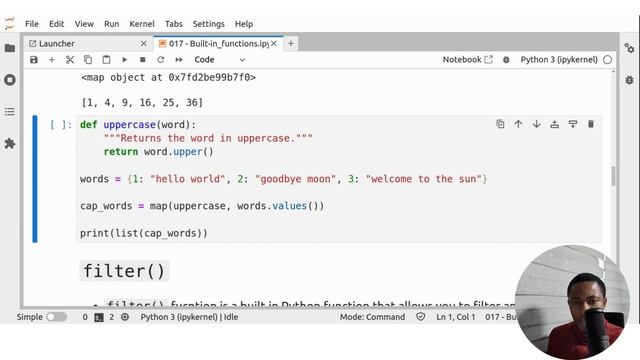Move the cell up arrow
The width and height of the screenshot is (640, 360).
(x=518, y=124)
